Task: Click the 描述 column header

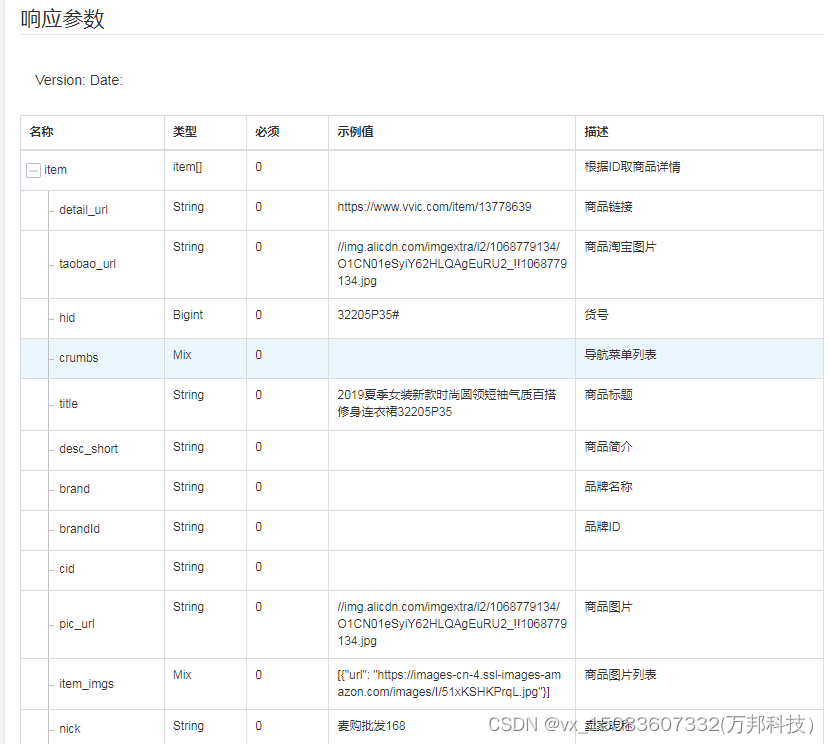Action: coord(597,131)
